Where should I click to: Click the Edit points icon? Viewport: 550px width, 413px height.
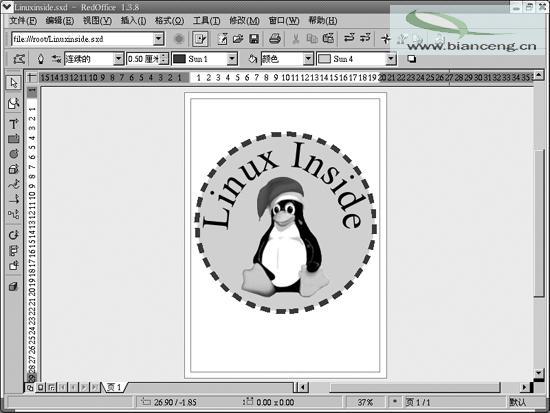[x=19, y=59]
